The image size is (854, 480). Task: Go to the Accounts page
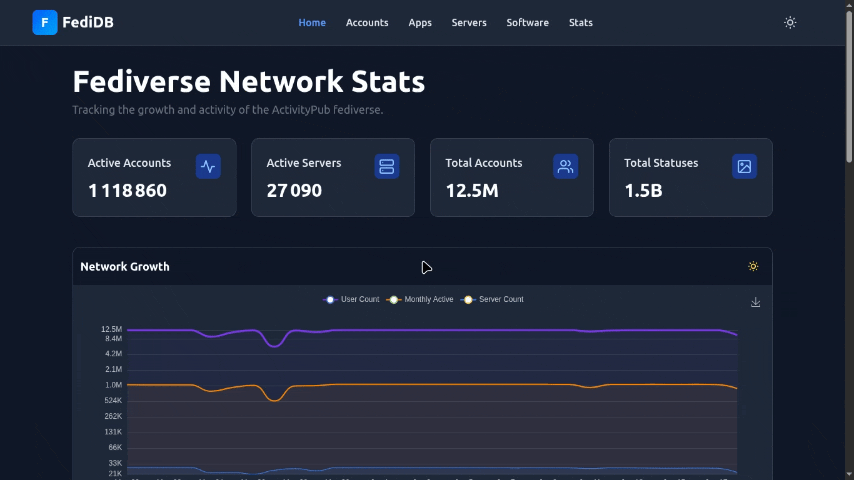pos(367,22)
